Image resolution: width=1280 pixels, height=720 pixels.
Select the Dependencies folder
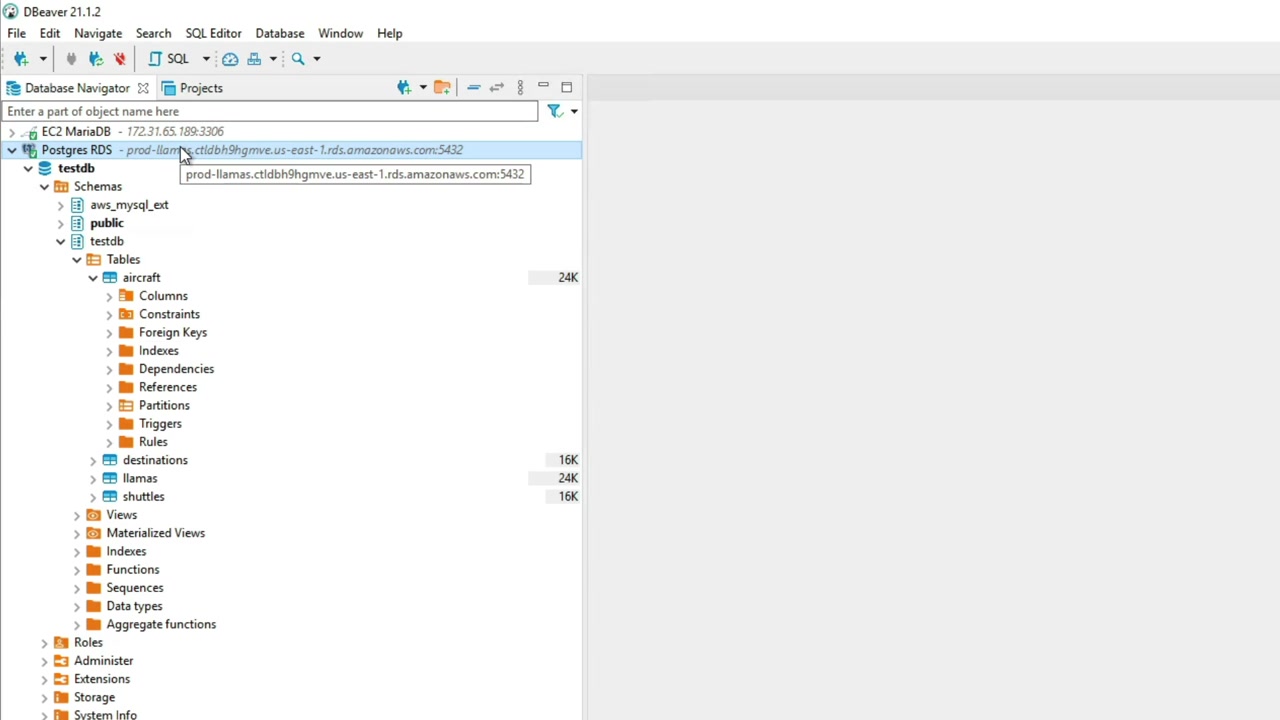176,369
